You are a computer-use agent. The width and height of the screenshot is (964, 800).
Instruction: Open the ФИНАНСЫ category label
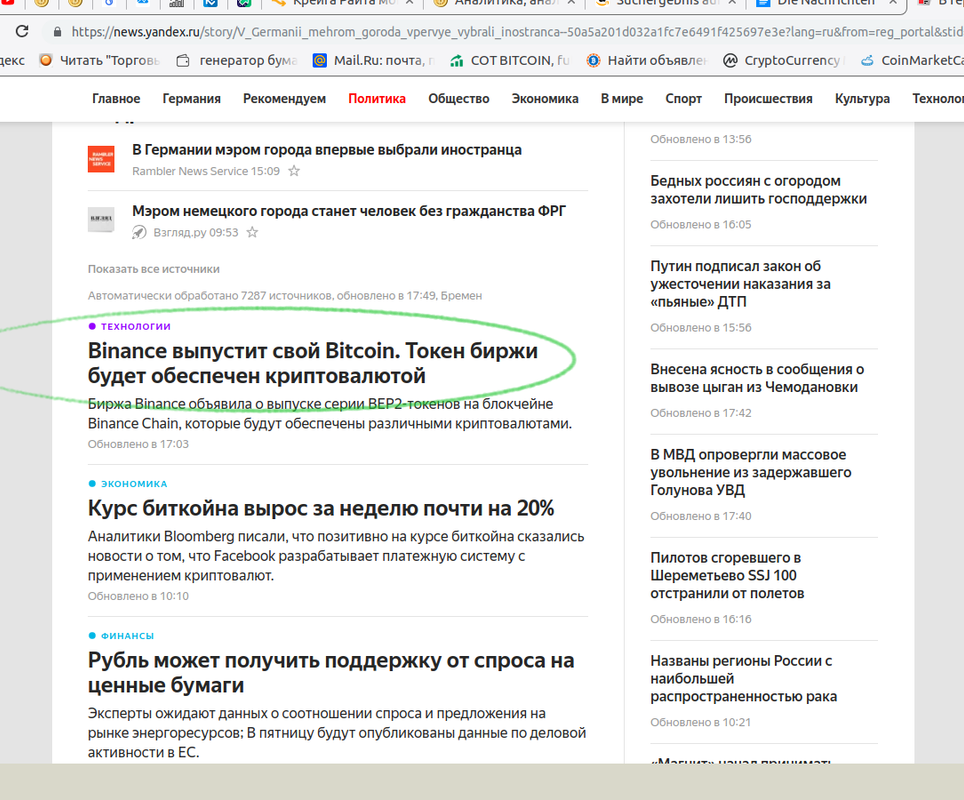click(127, 636)
